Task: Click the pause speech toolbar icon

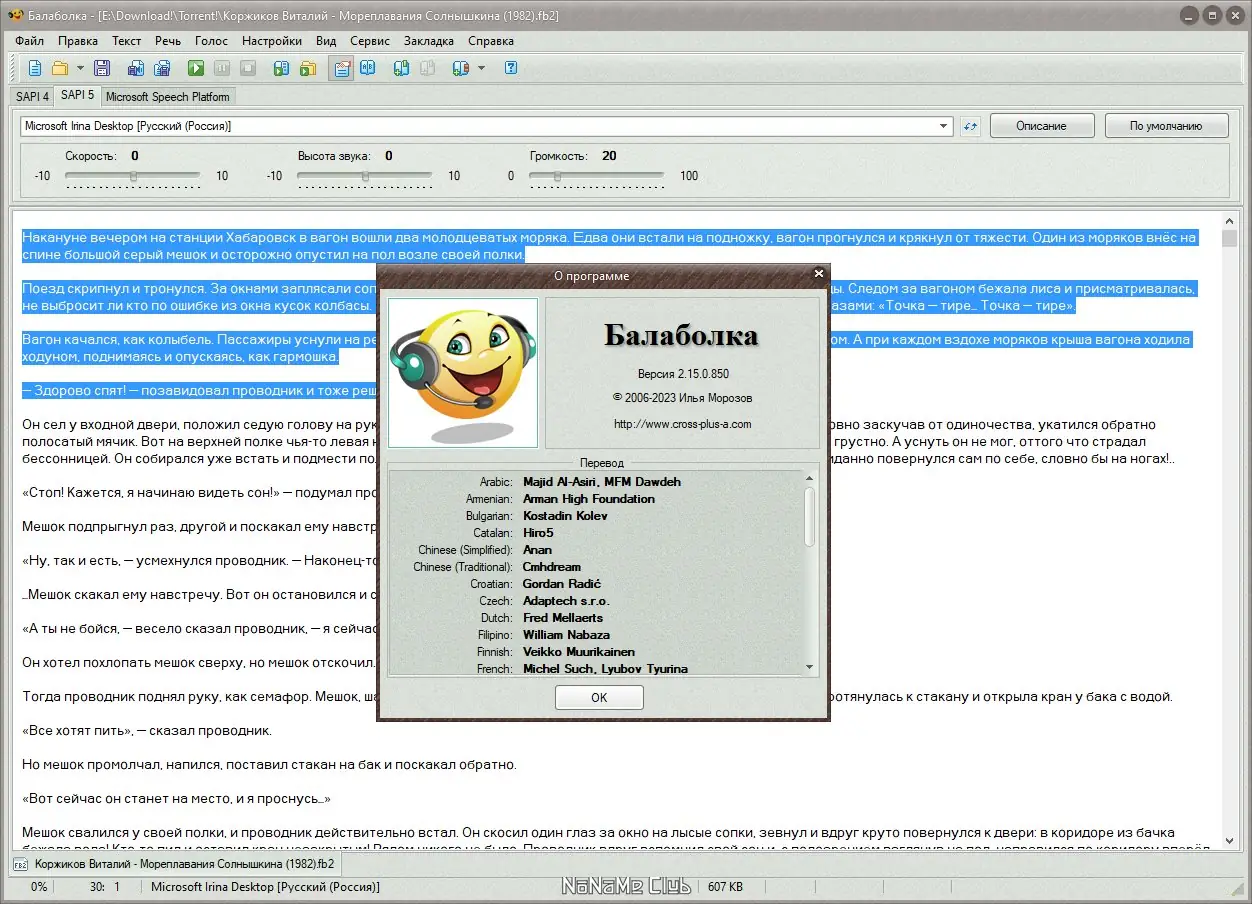Action: coord(221,68)
